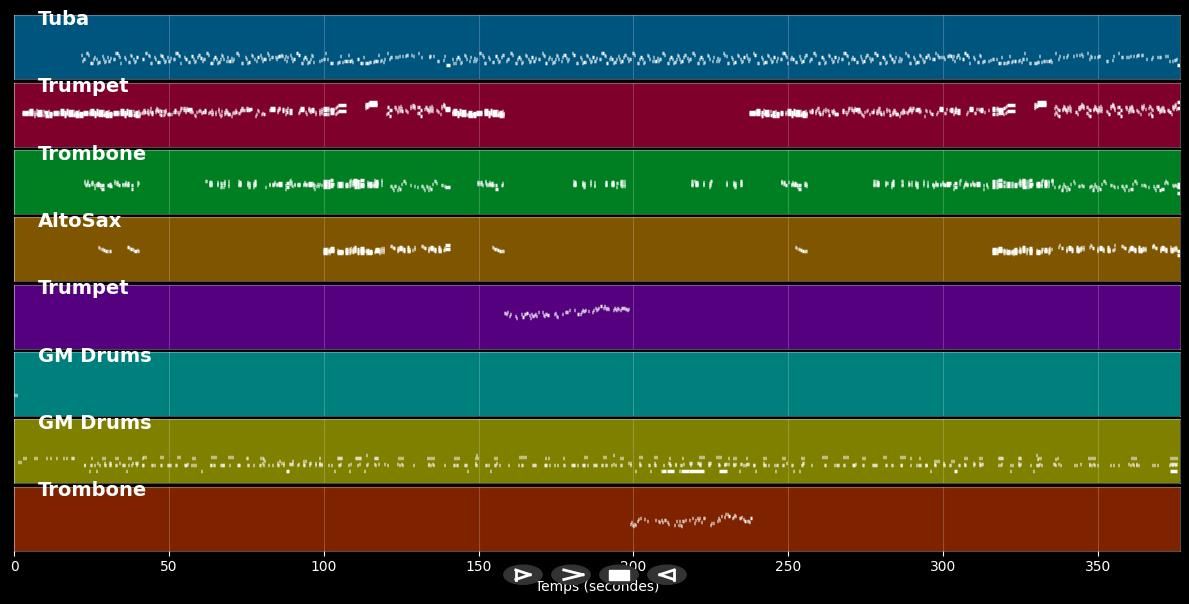
Task: Select the Trumpet label on the purple track
Action: 83,288
